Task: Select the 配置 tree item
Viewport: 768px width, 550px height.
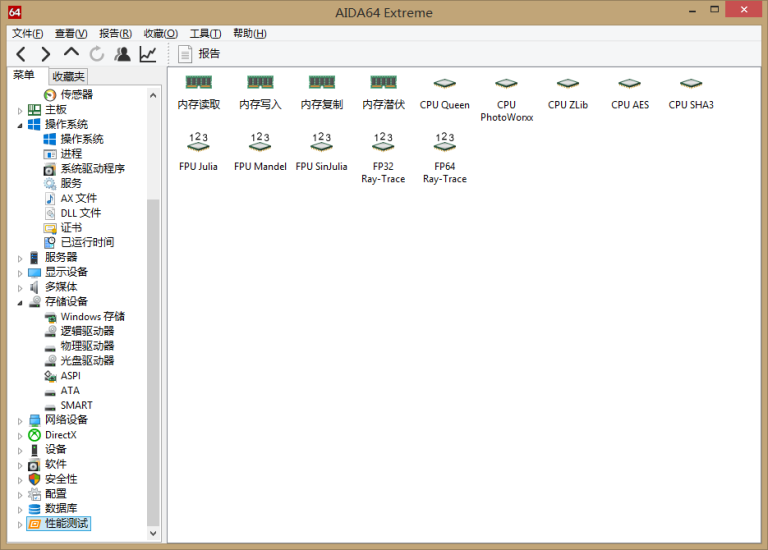Action: [x=48, y=493]
